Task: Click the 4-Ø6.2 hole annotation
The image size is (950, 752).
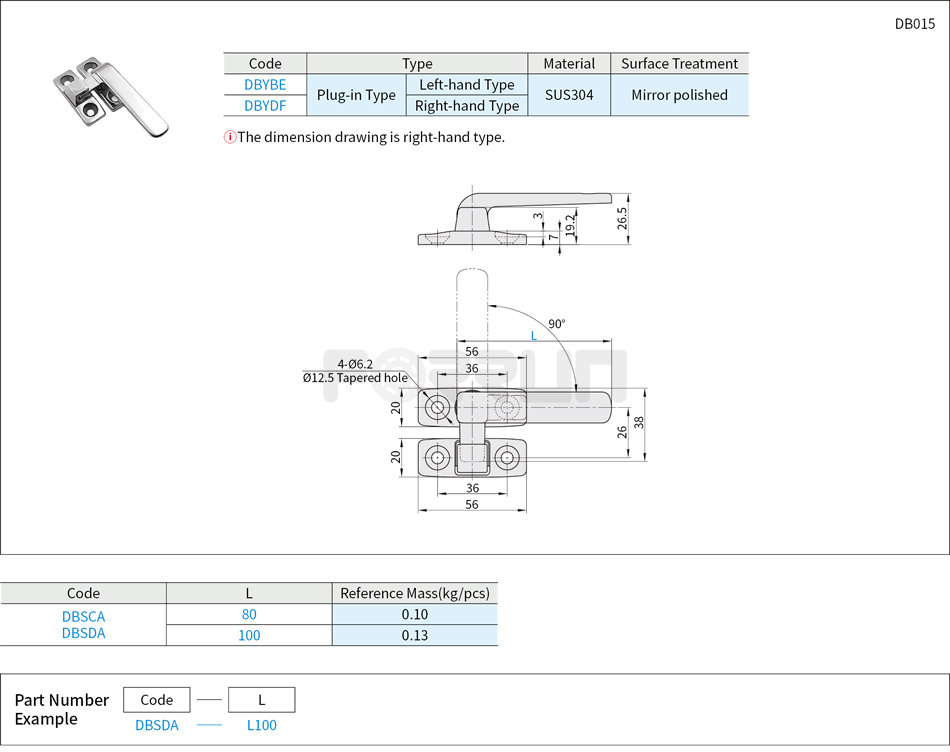Action: pyautogui.click(x=358, y=365)
